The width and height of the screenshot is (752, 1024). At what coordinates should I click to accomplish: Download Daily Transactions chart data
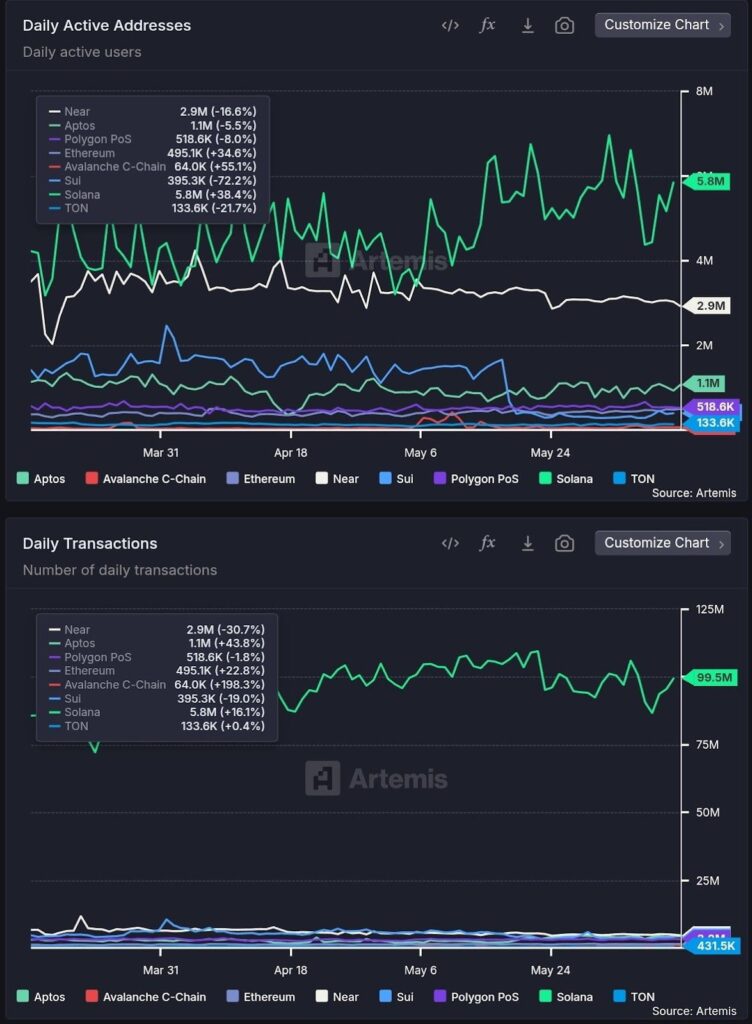point(527,543)
